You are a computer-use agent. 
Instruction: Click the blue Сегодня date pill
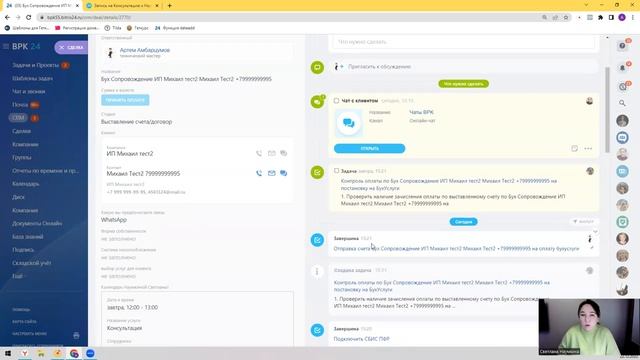pyautogui.click(x=463, y=222)
